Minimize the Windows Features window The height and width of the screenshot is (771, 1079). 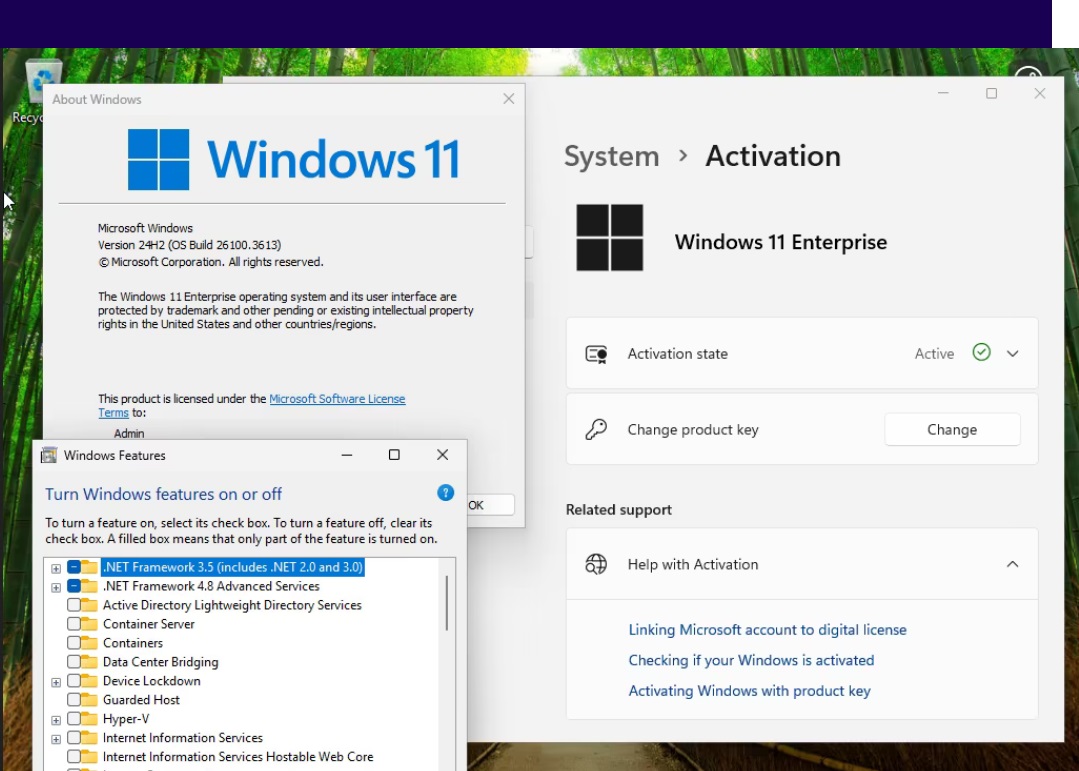tap(347, 455)
